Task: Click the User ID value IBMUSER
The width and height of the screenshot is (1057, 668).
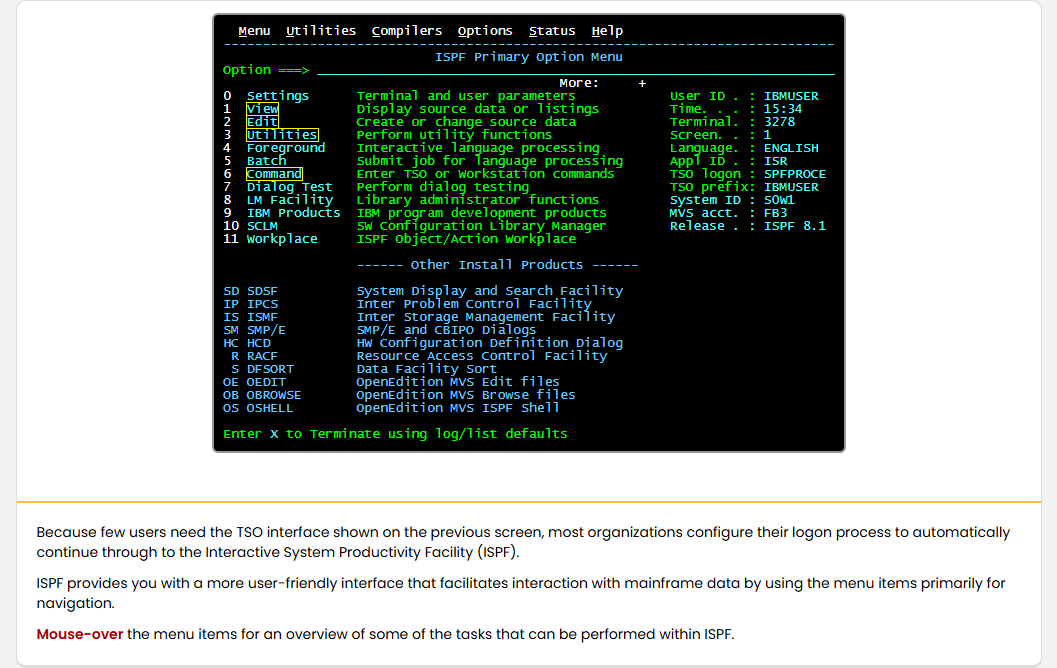Action: (x=791, y=96)
